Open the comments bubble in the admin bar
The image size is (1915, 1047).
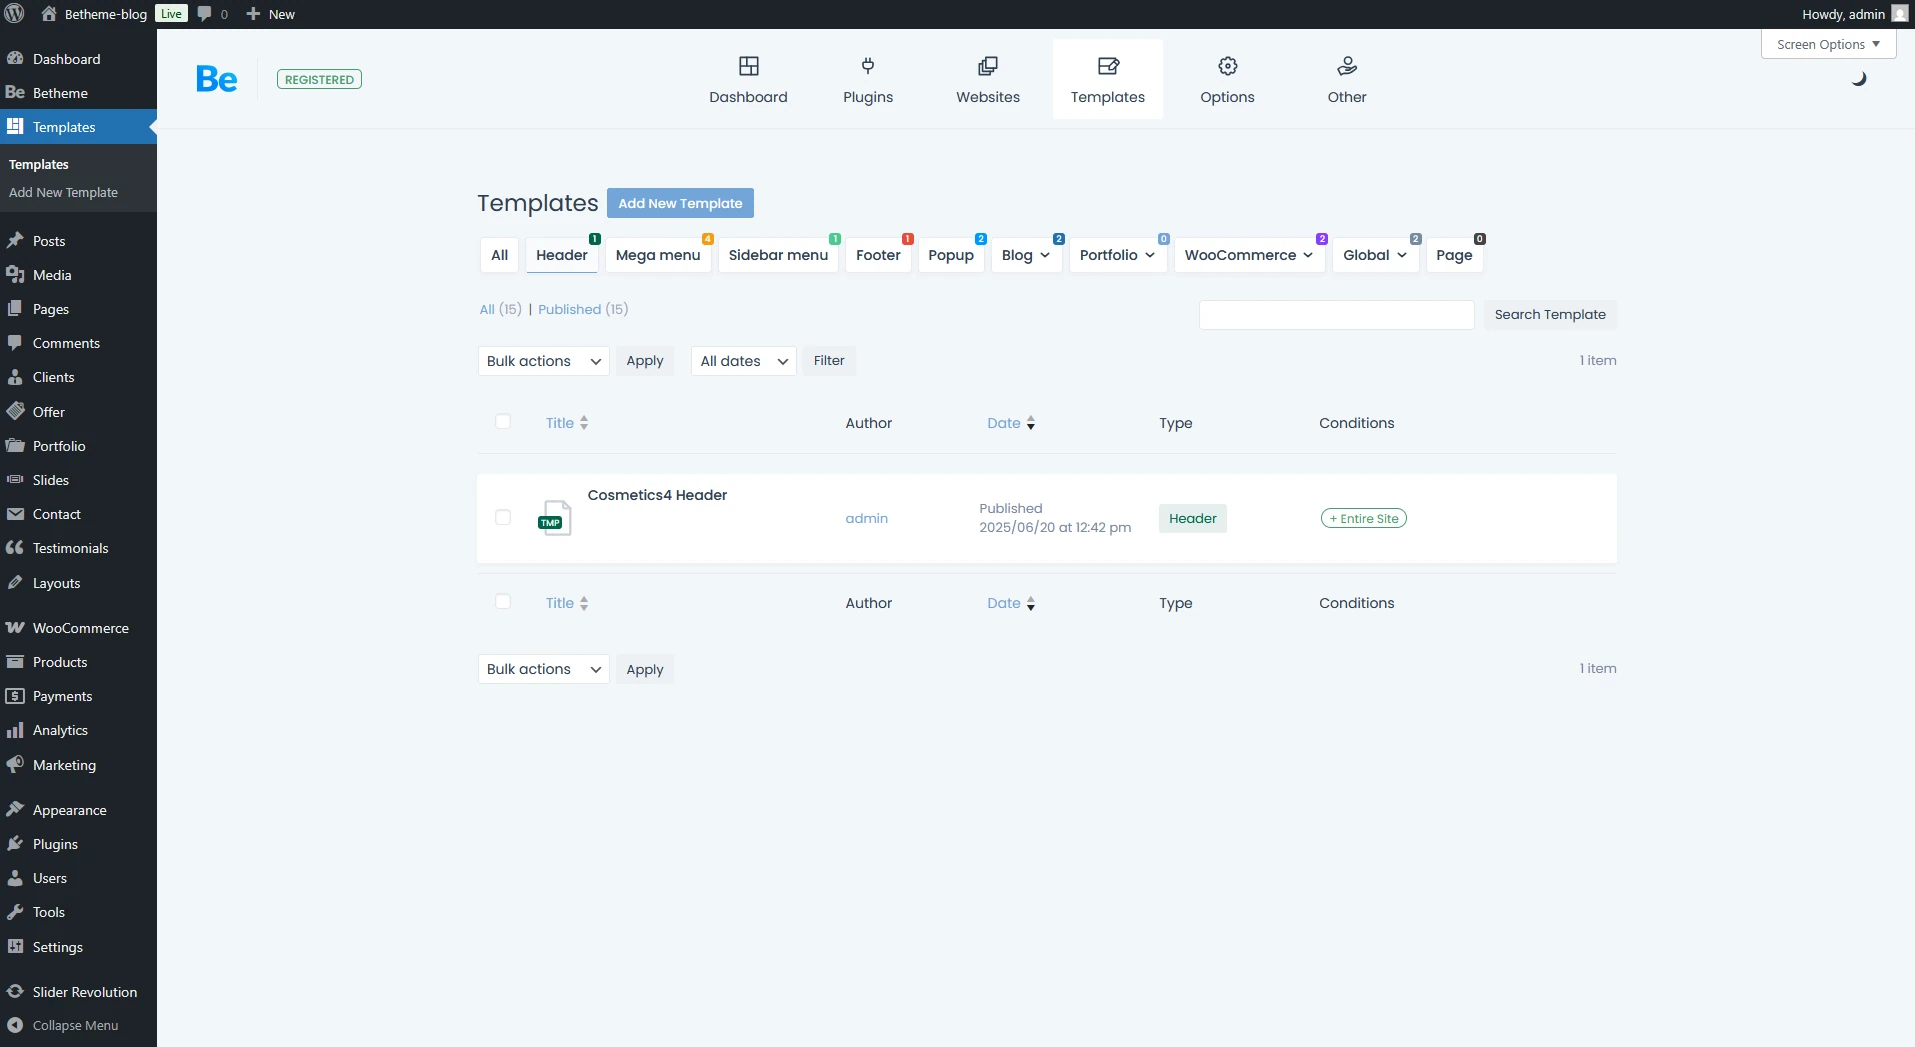click(x=205, y=13)
